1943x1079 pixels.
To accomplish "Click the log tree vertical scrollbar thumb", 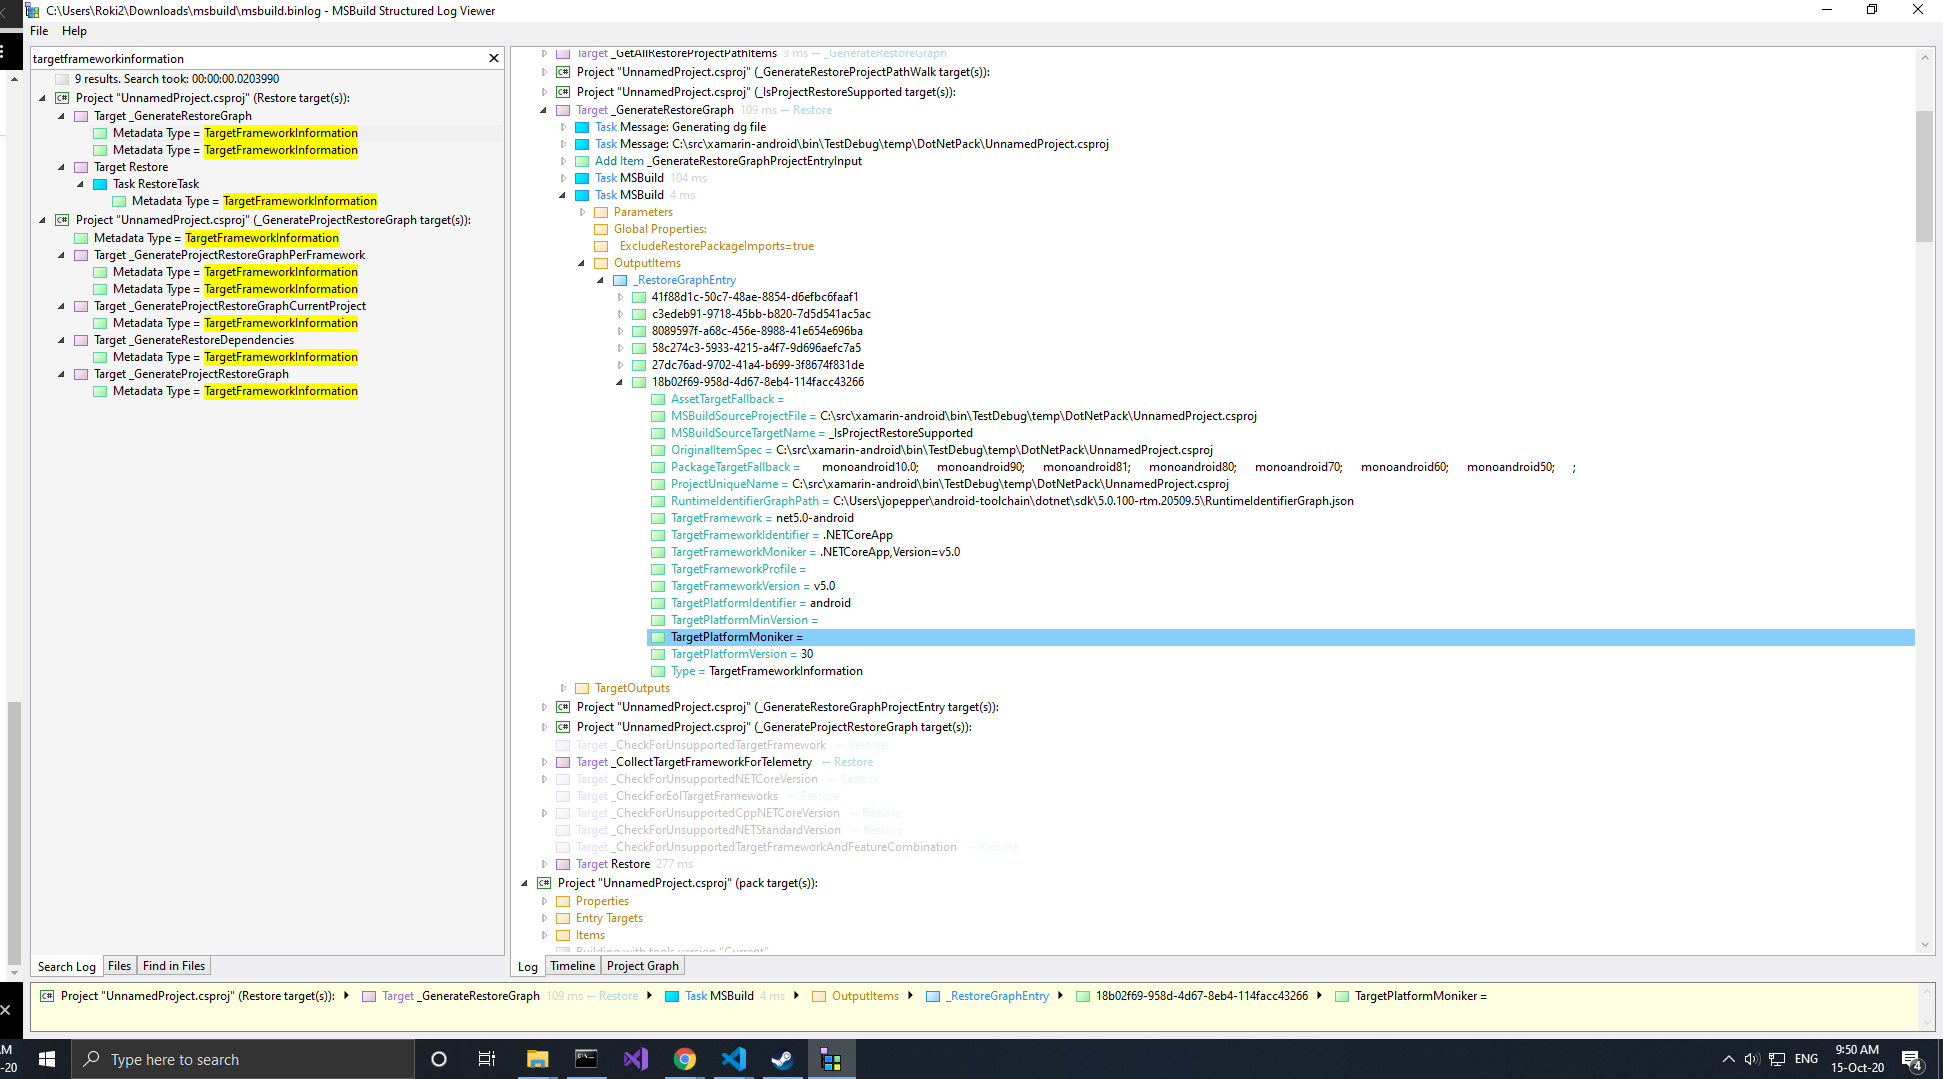I will pyautogui.click(x=1924, y=175).
